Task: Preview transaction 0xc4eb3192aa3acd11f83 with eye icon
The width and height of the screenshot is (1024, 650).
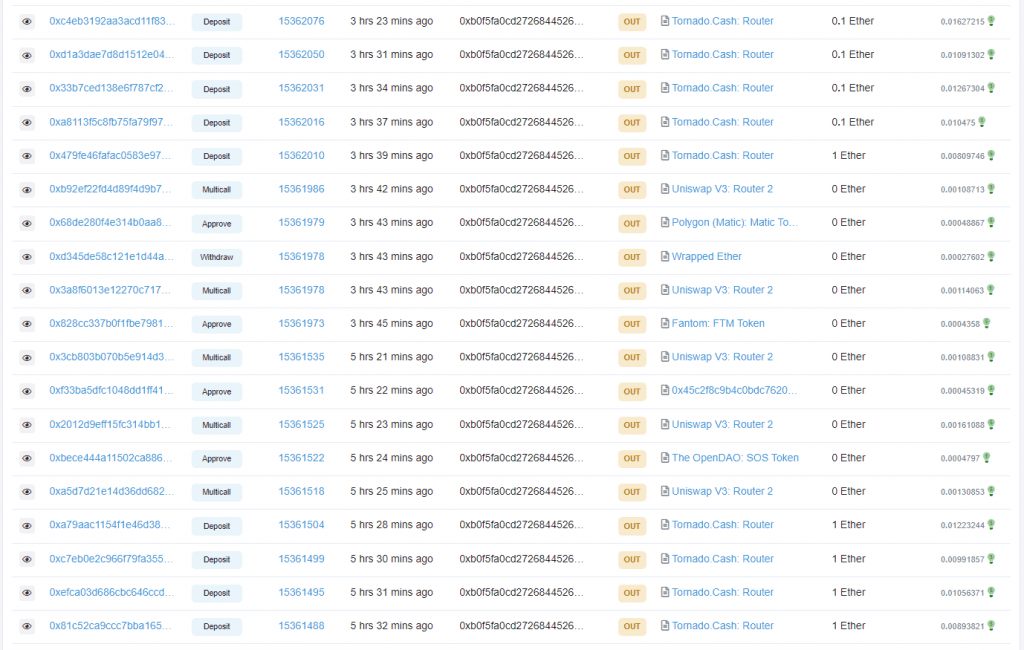Action: tap(27, 22)
